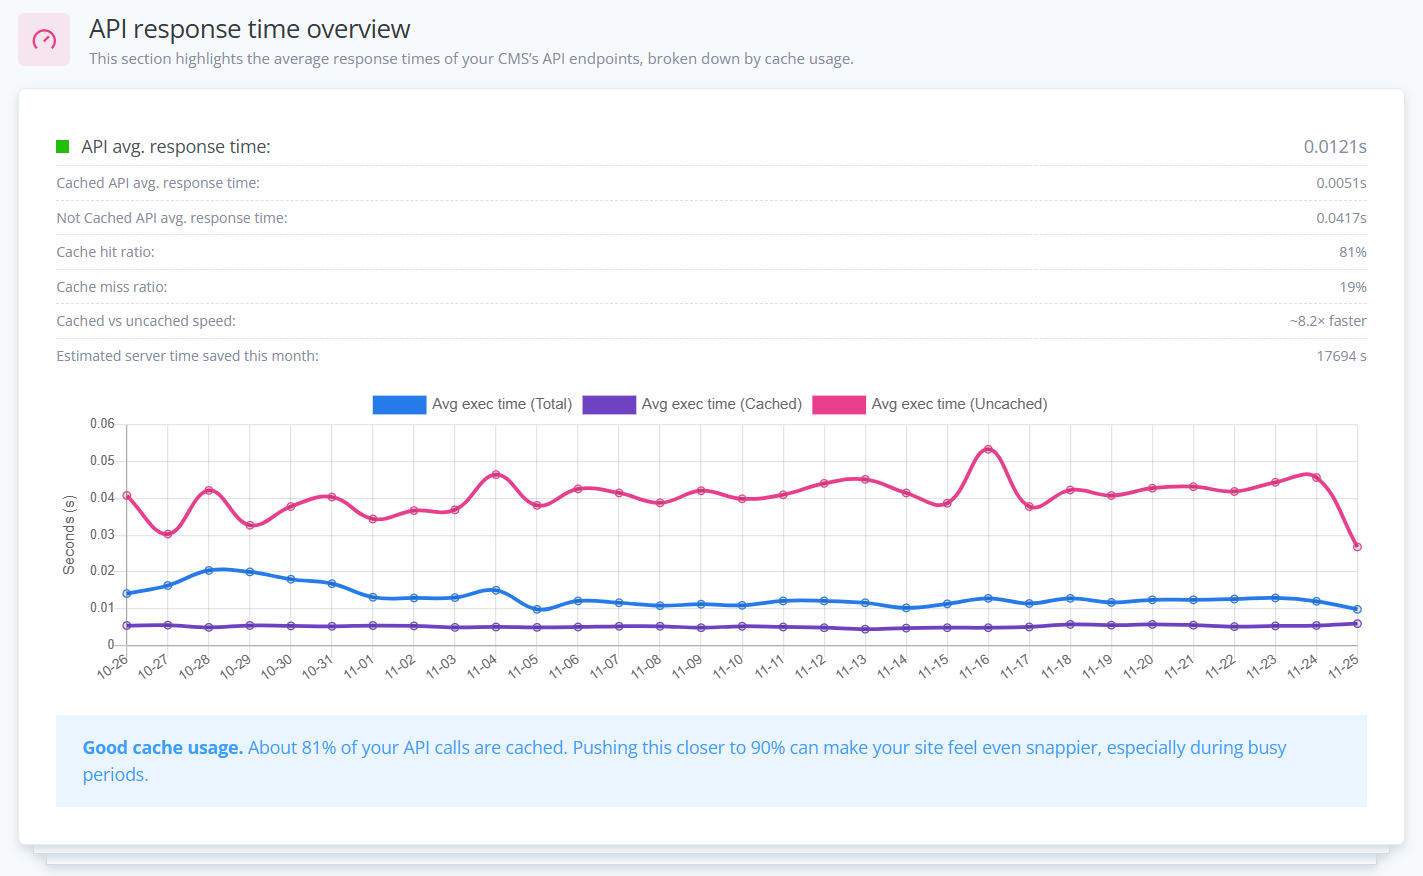
Task: Click the total exec time data point at 10-28
Action: (209, 570)
